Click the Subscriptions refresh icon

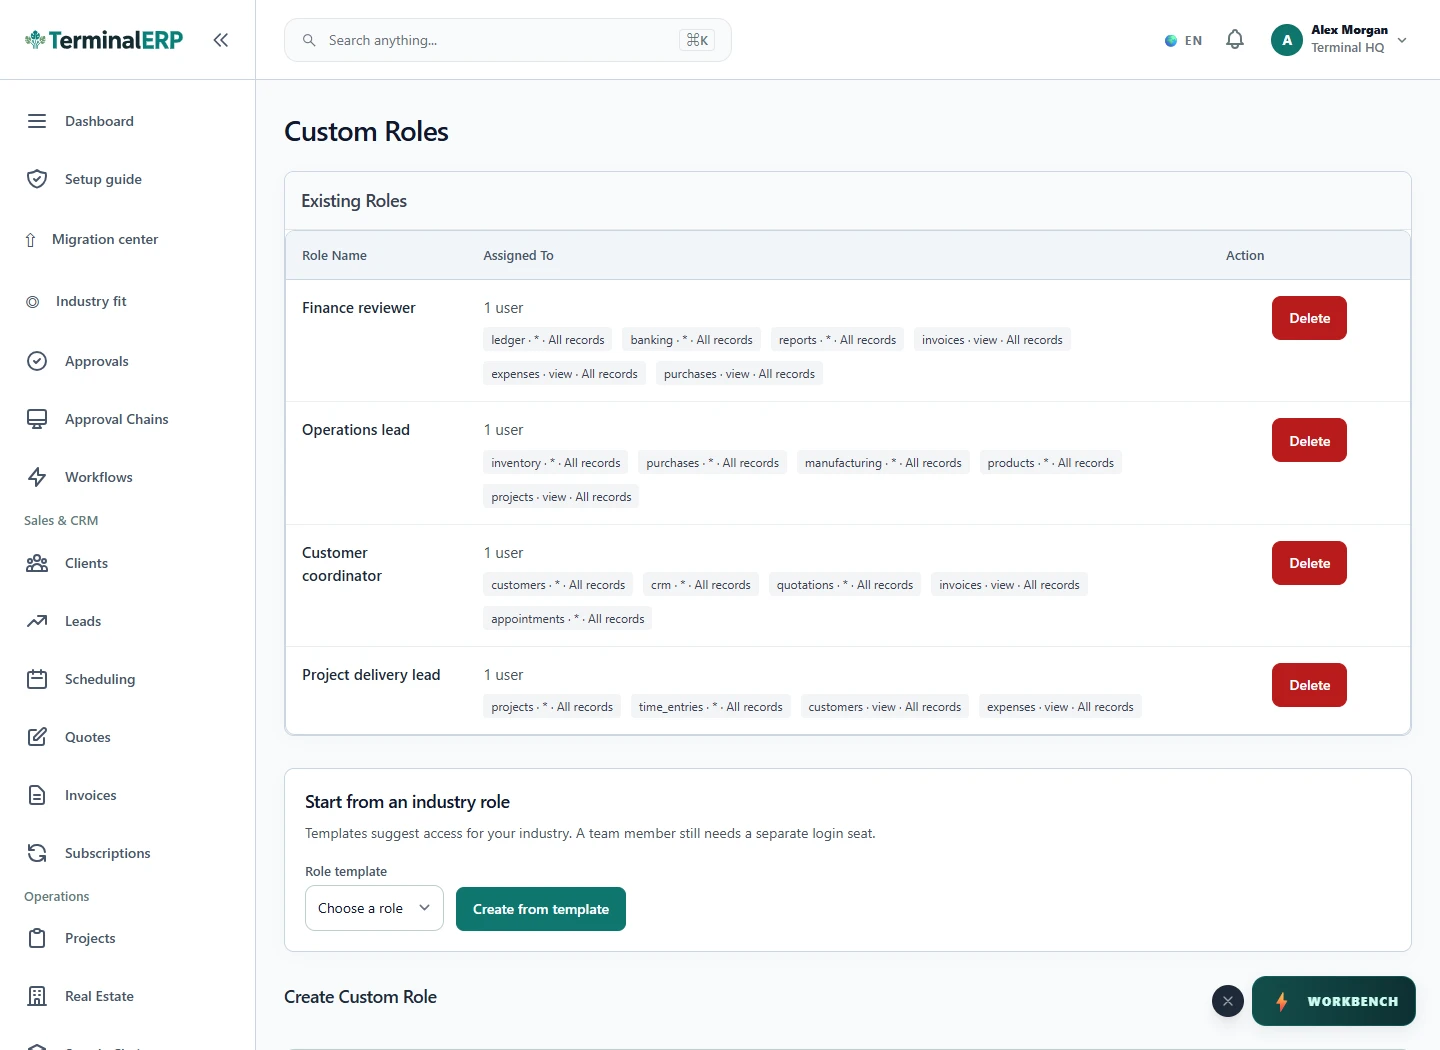[37, 853]
